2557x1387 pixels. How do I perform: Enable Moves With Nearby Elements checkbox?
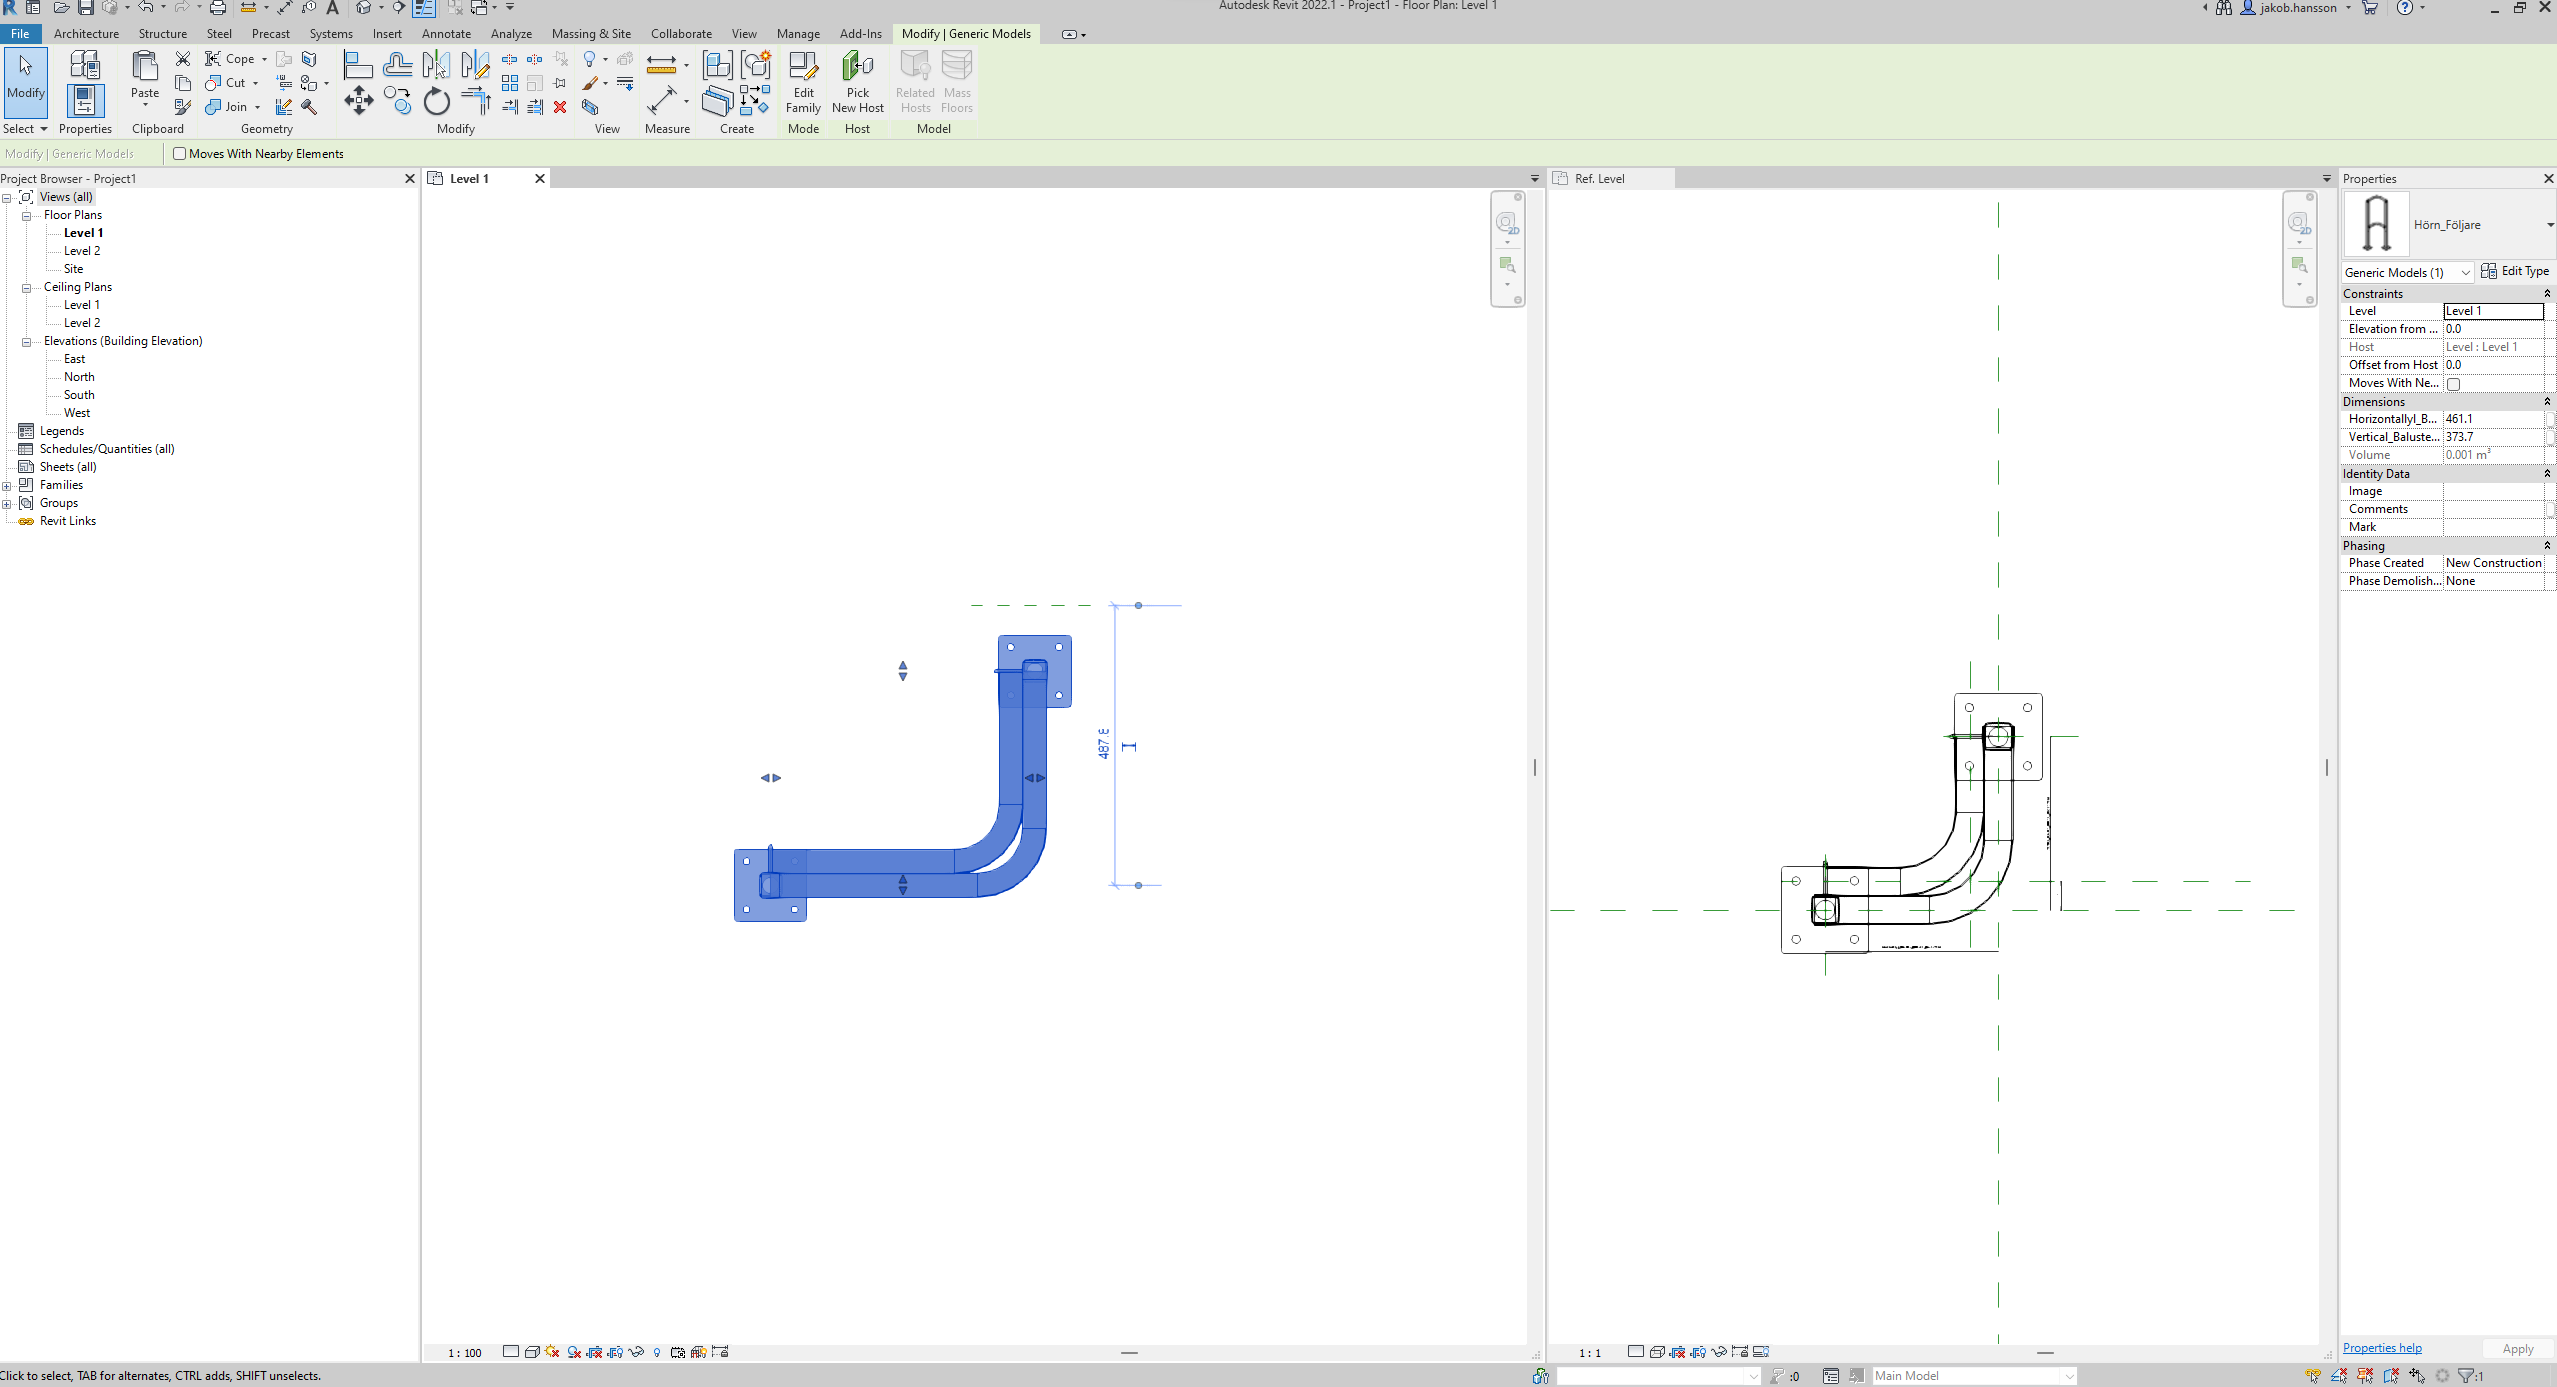tap(181, 153)
